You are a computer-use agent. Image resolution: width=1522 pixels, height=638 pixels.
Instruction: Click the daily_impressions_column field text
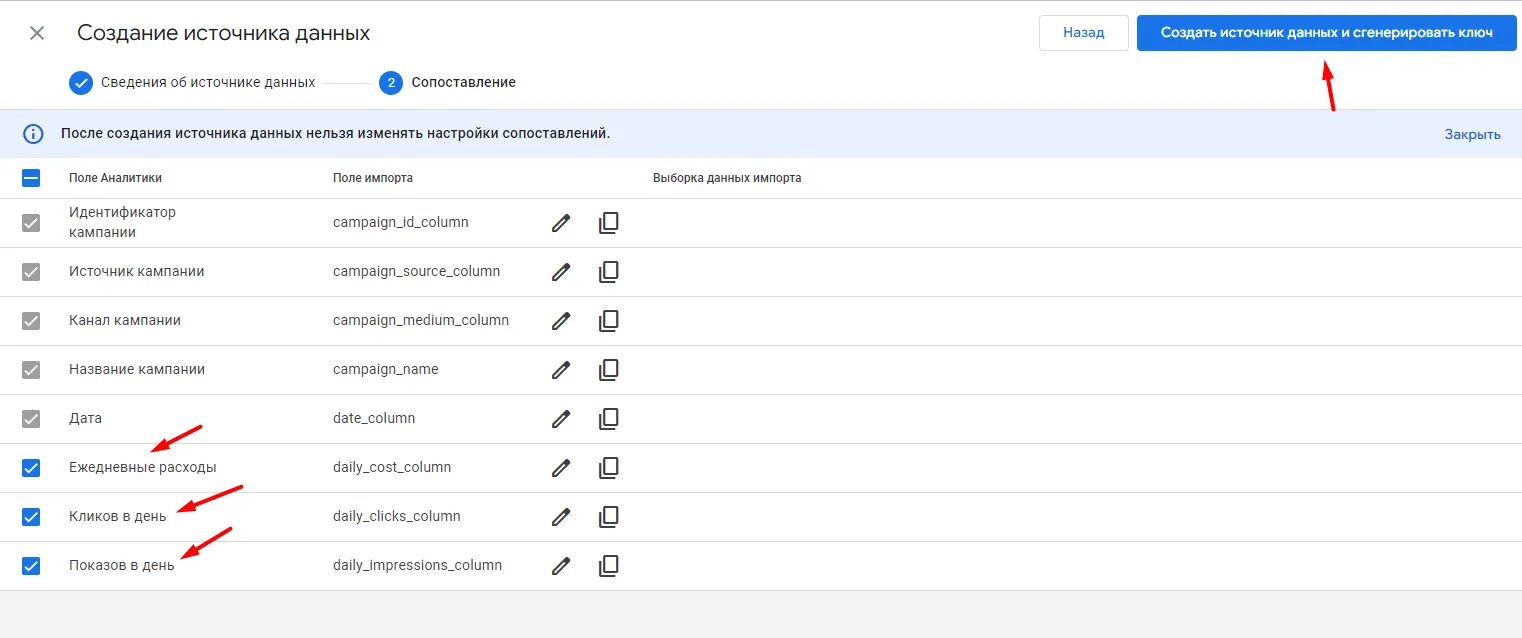pyautogui.click(x=417, y=565)
